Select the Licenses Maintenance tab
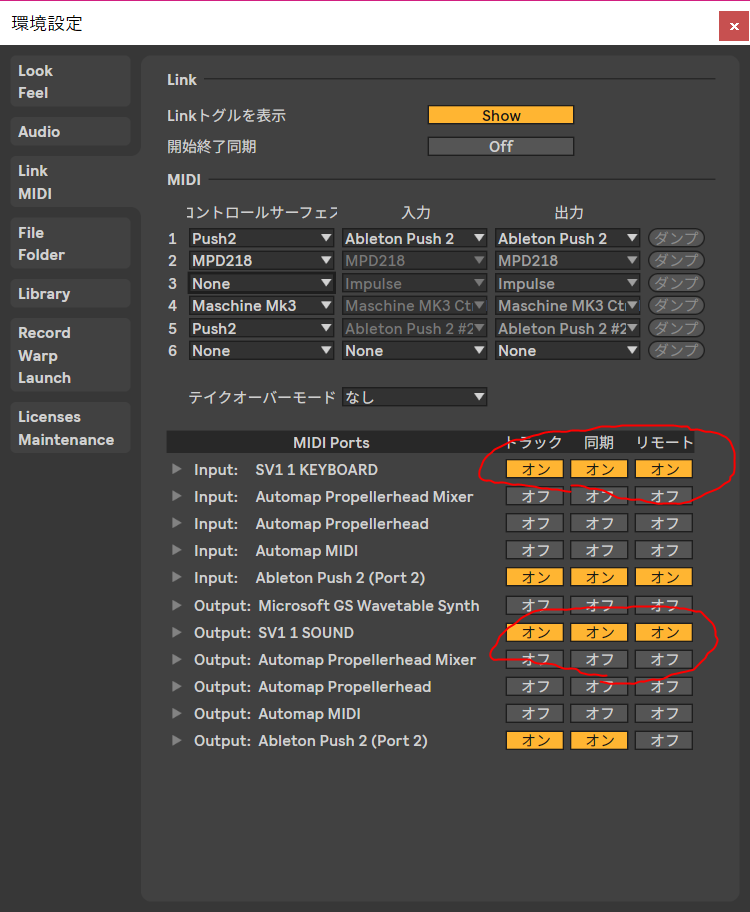Screen dimensions: 750x912 [70, 428]
